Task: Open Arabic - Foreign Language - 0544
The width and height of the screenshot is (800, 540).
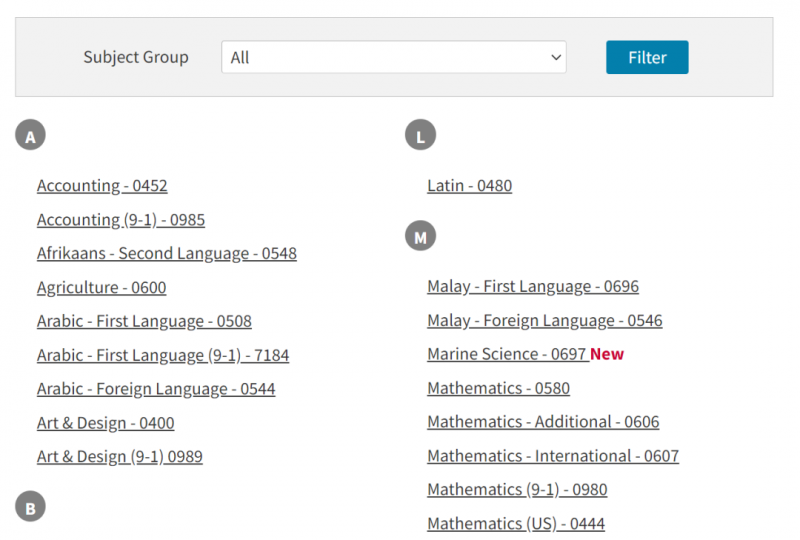Action: (156, 389)
